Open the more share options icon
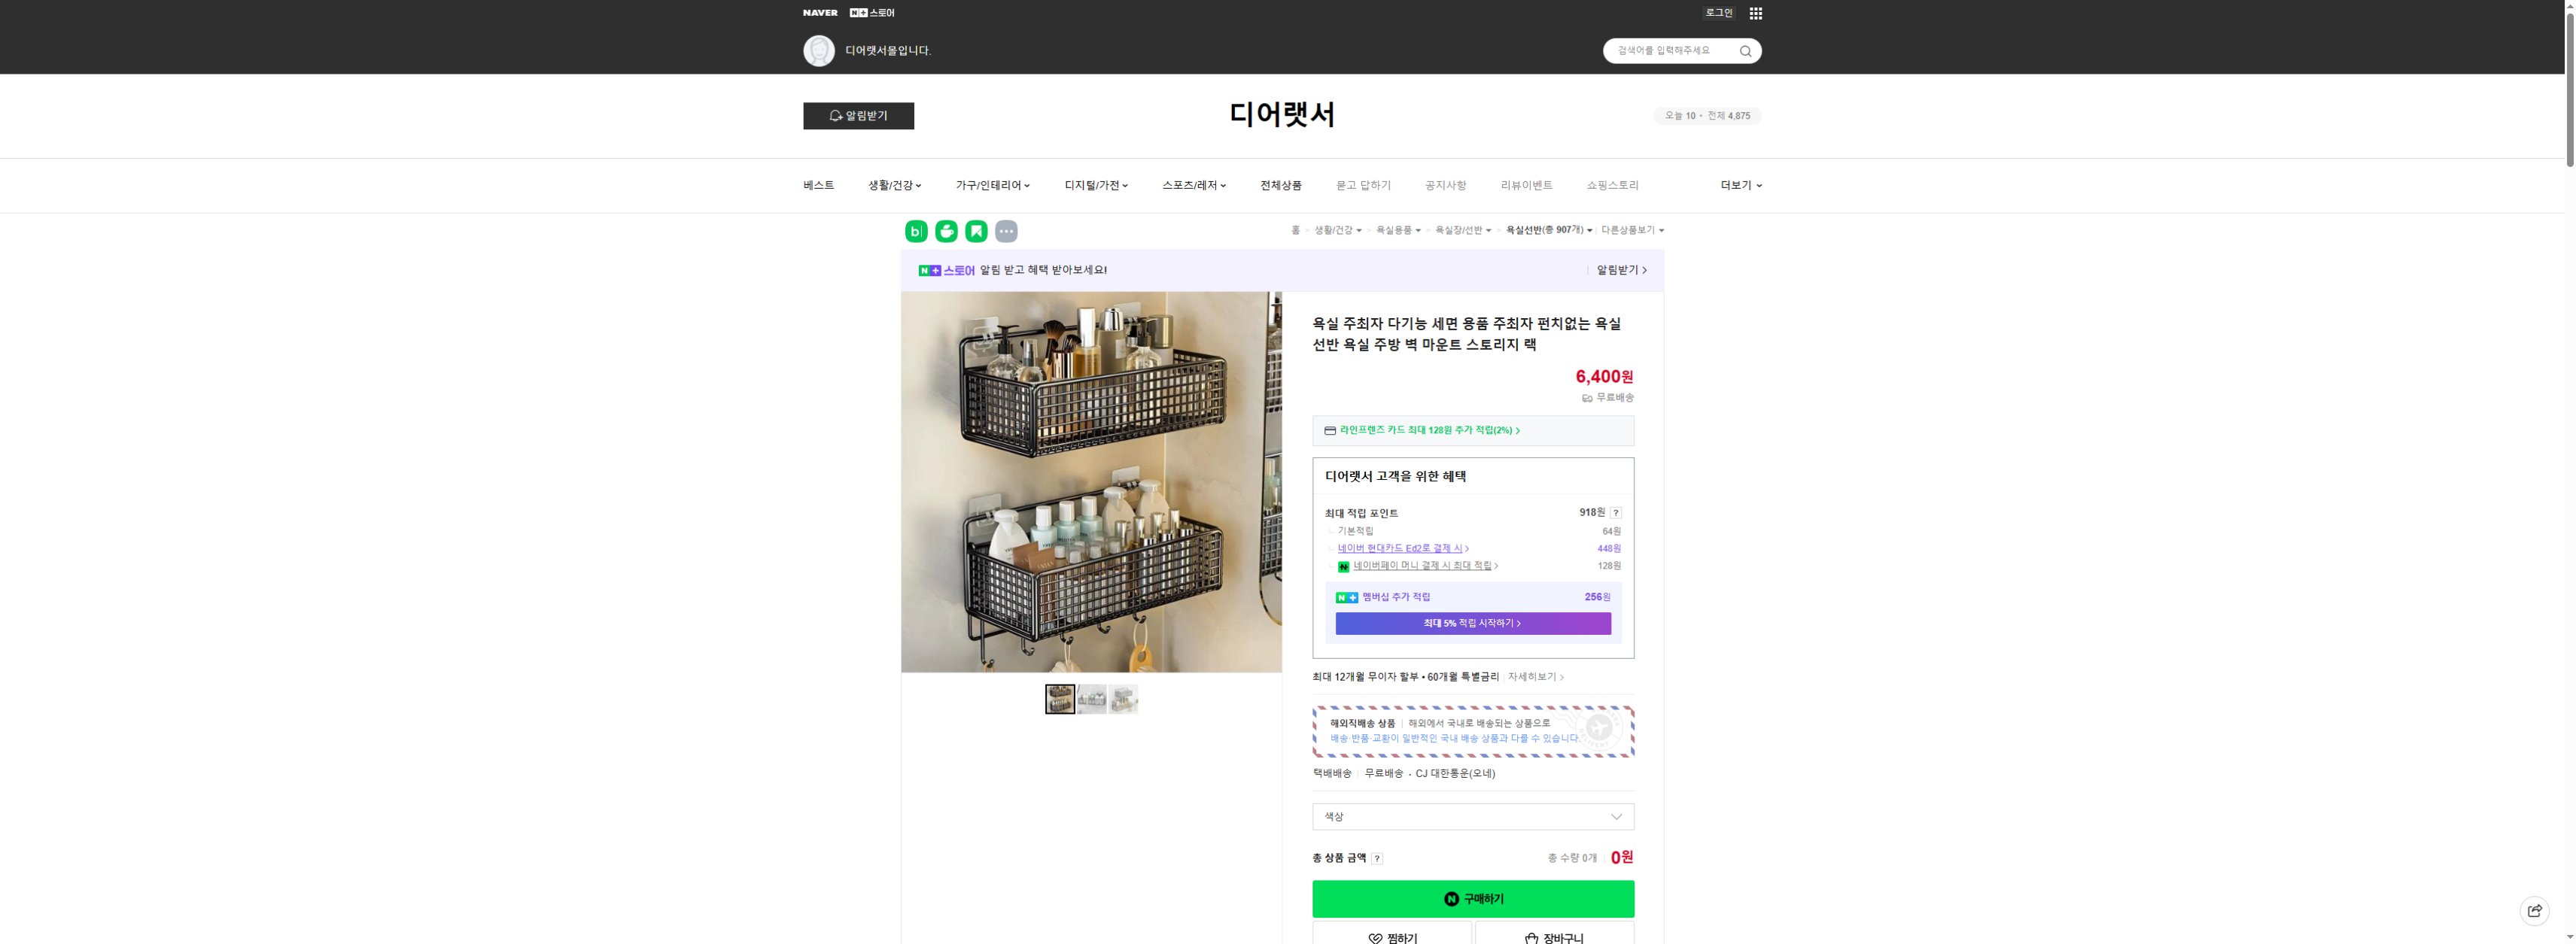Image resolution: width=2576 pixels, height=944 pixels. pos(1006,231)
